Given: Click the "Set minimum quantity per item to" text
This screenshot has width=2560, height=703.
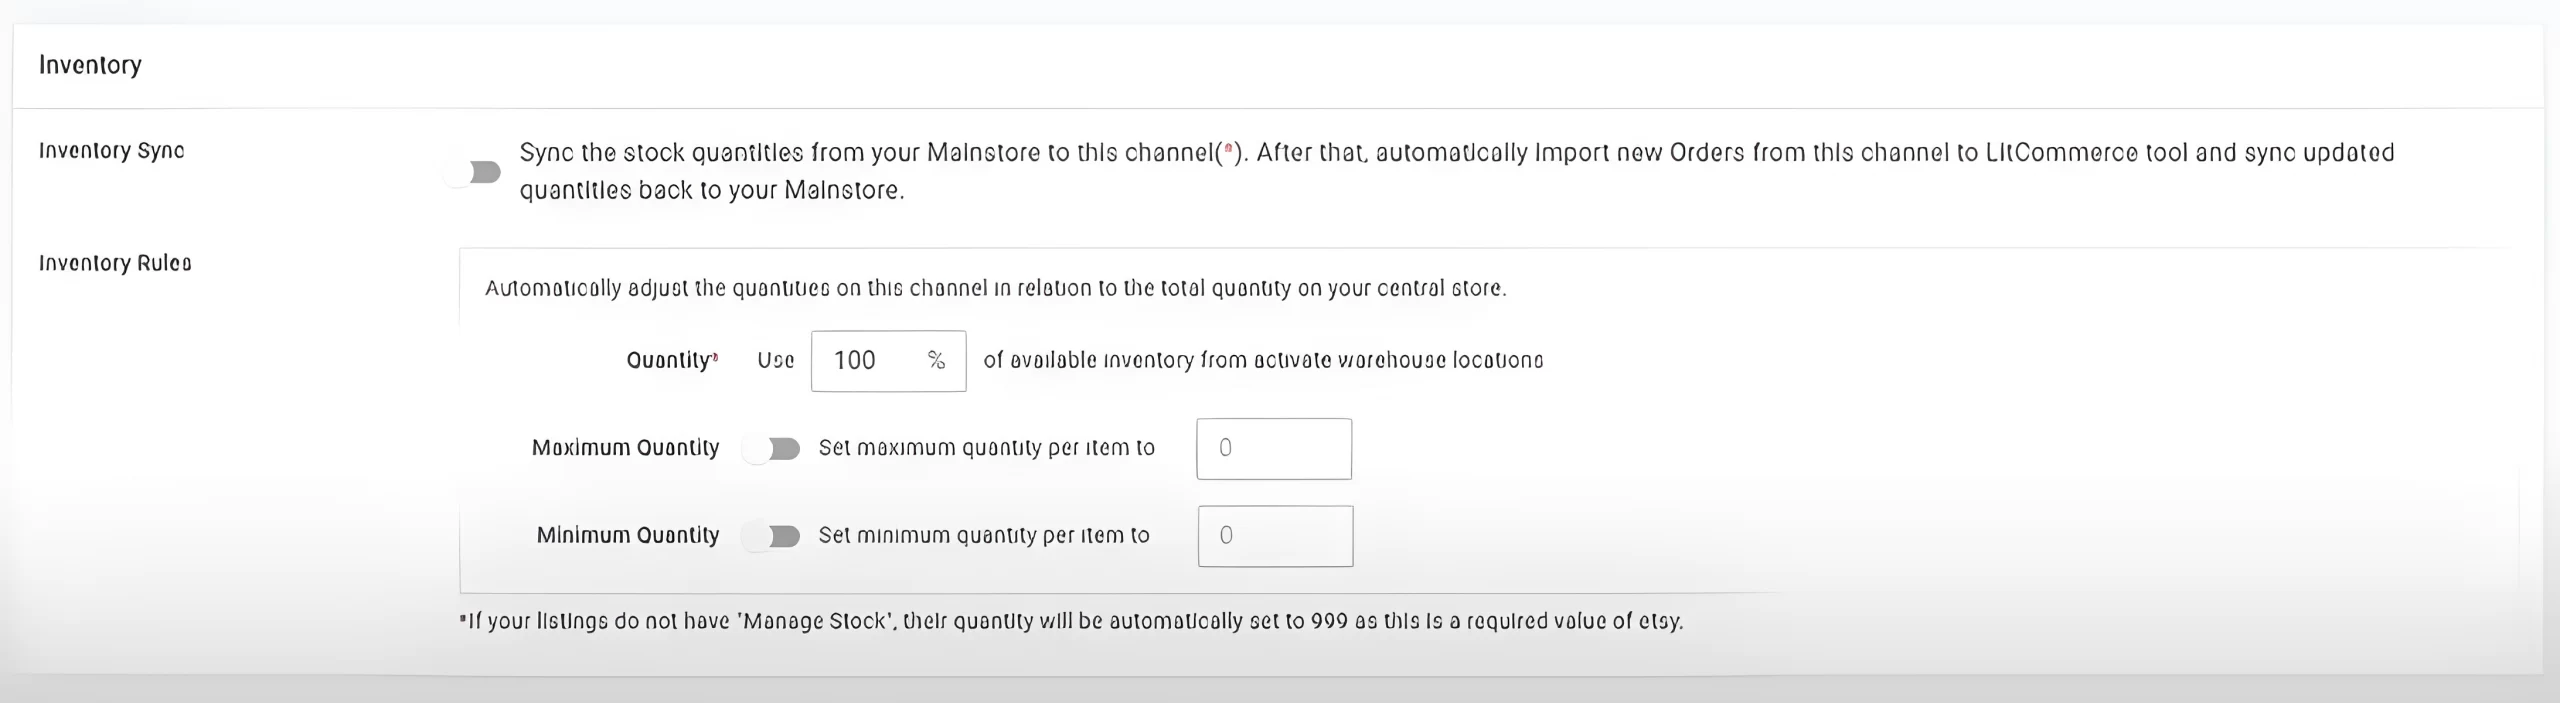Looking at the screenshot, I should point(984,535).
